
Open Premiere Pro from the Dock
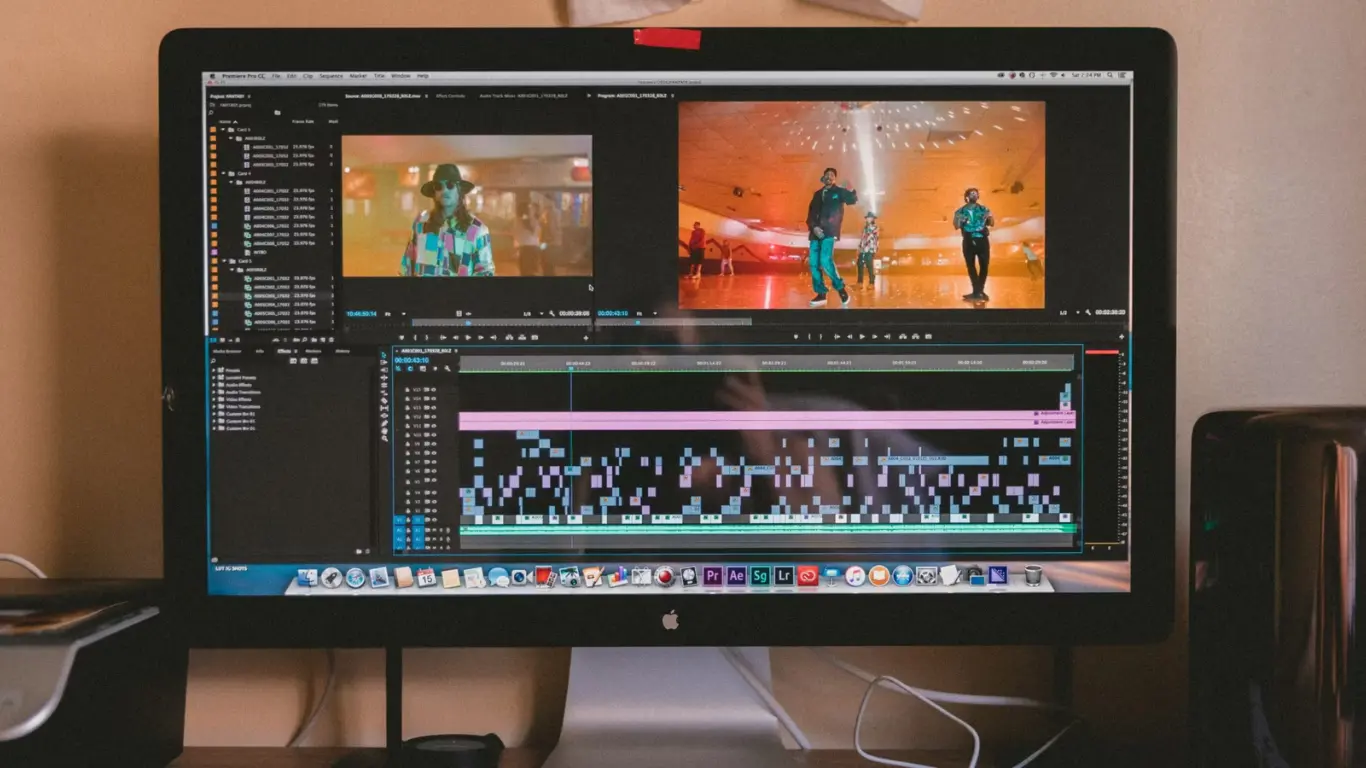point(712,576)
